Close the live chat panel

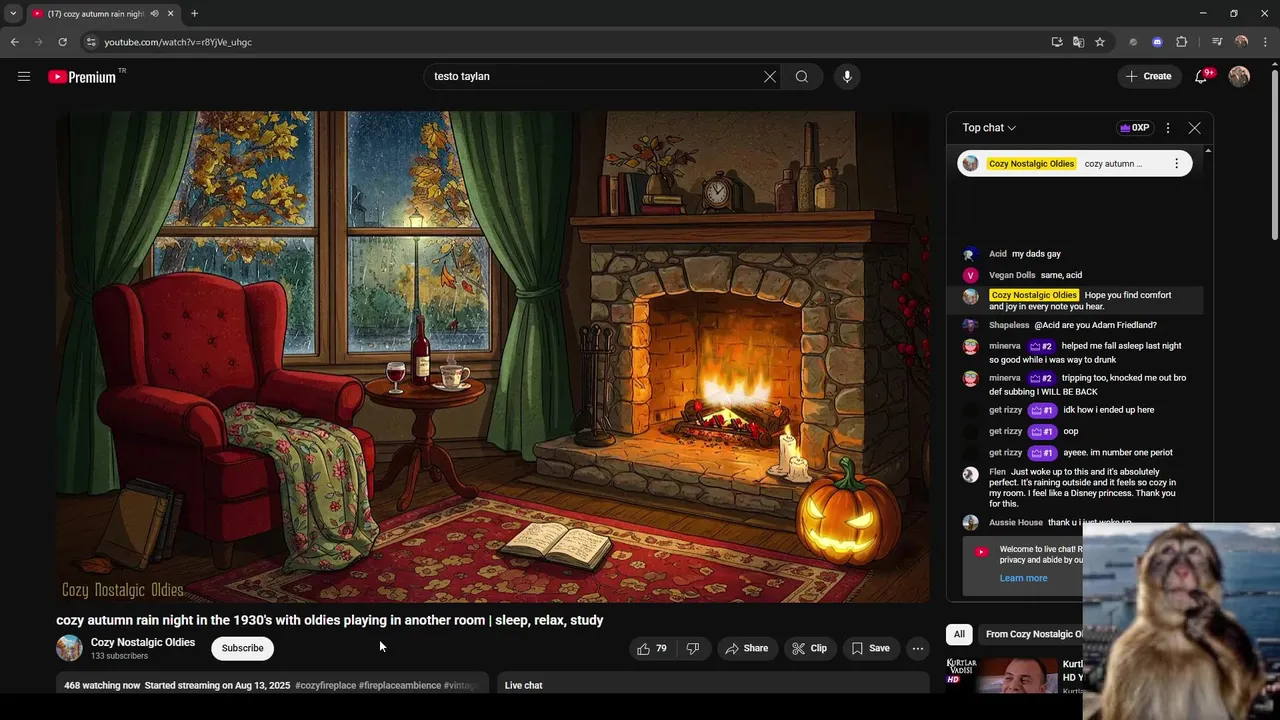(1194, 128)
